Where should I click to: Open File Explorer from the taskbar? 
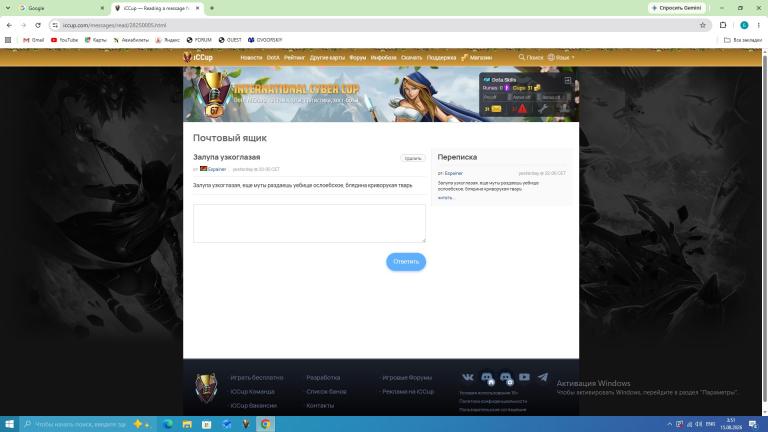click(187, 424)
